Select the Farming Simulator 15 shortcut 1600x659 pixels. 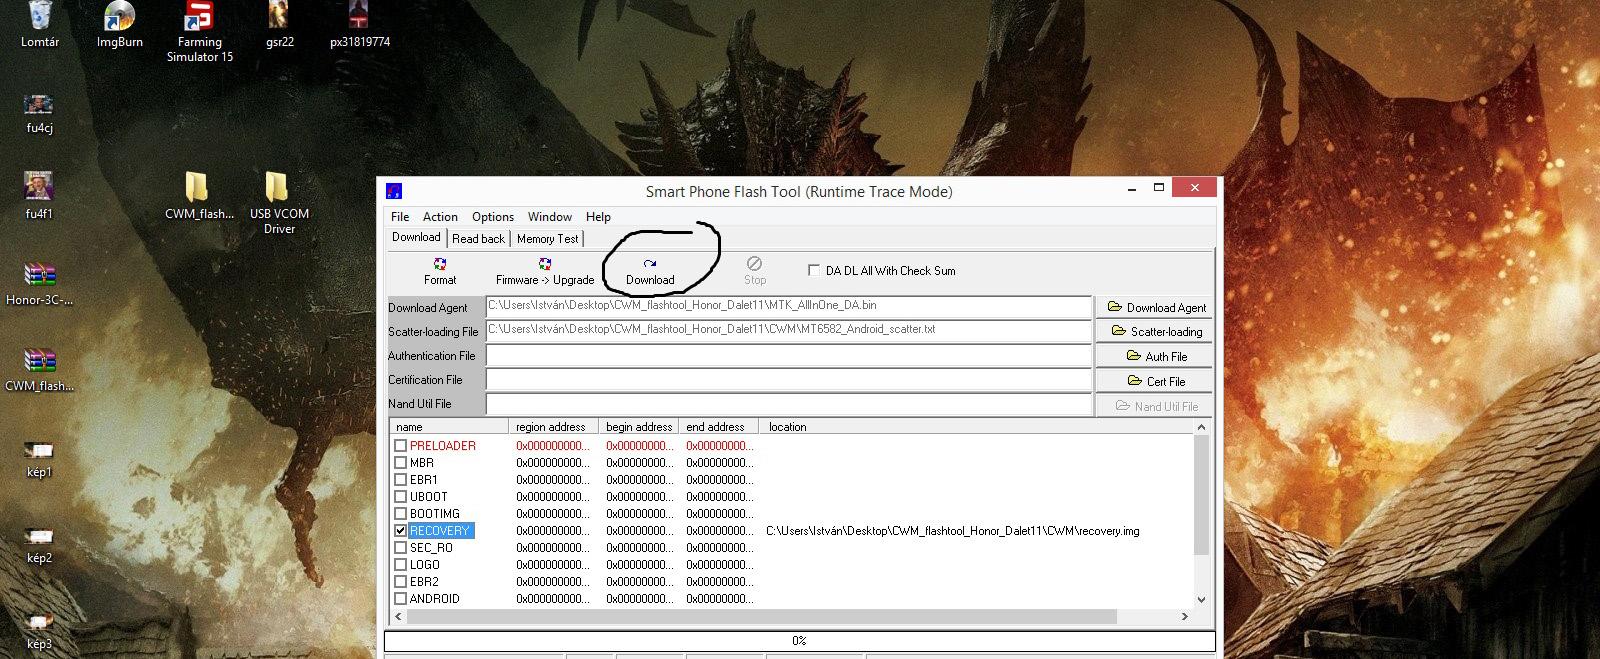(x=200, y=32)
